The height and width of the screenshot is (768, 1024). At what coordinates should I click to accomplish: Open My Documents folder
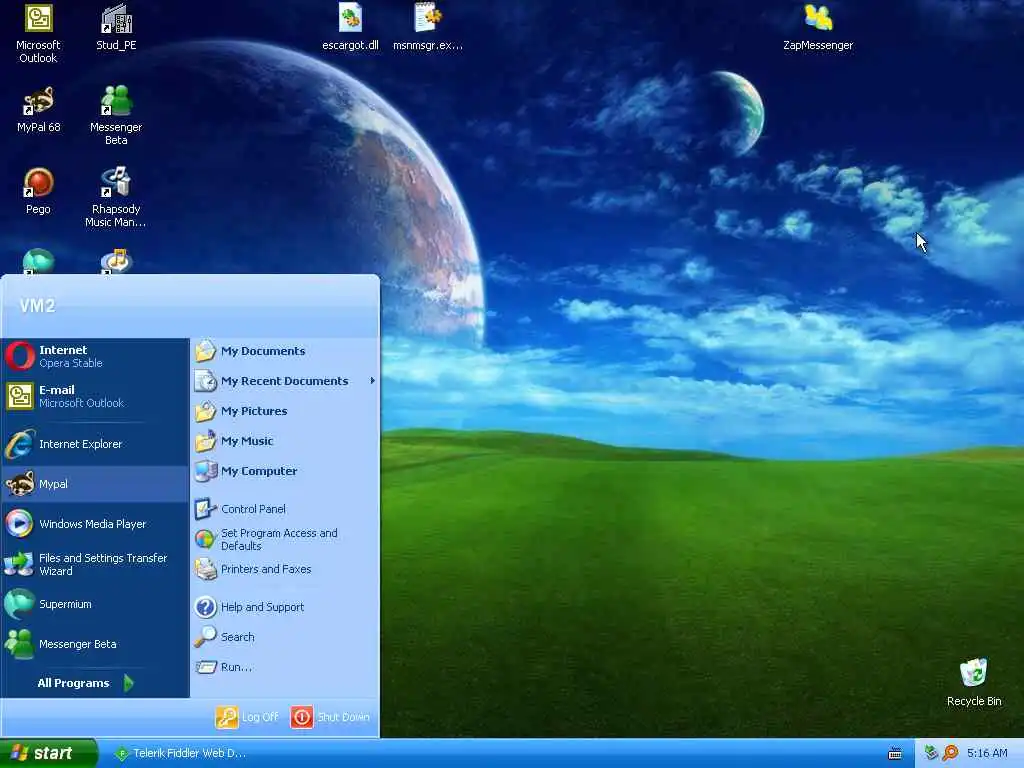coord(285,351)
